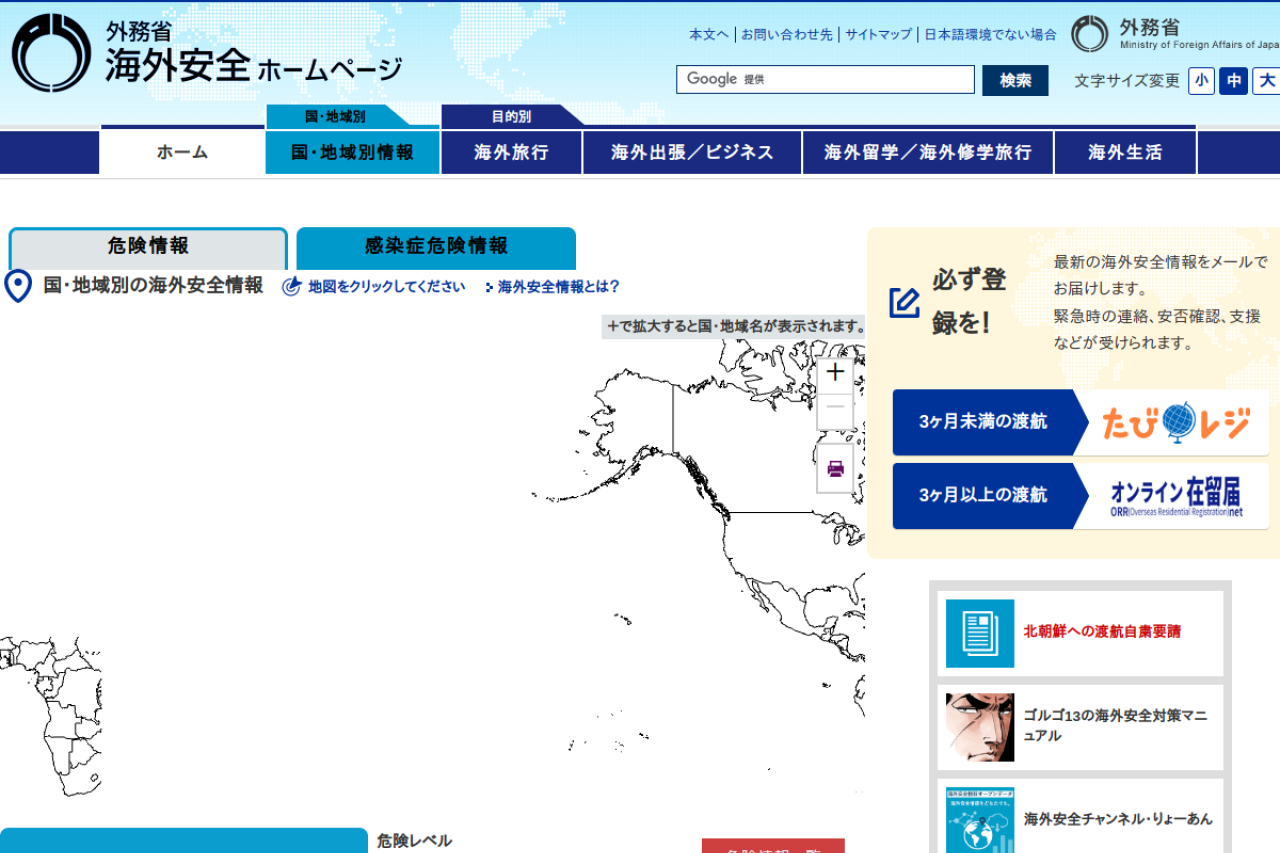Zoom out the map with minus button
Screen dimensions: 1280x853
836,409
